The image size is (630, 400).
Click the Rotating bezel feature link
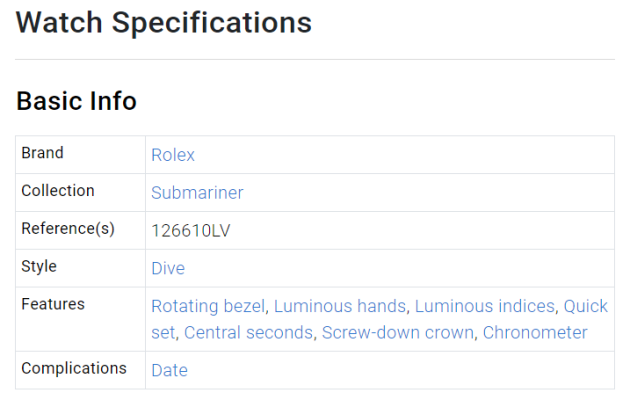(208, 306)
